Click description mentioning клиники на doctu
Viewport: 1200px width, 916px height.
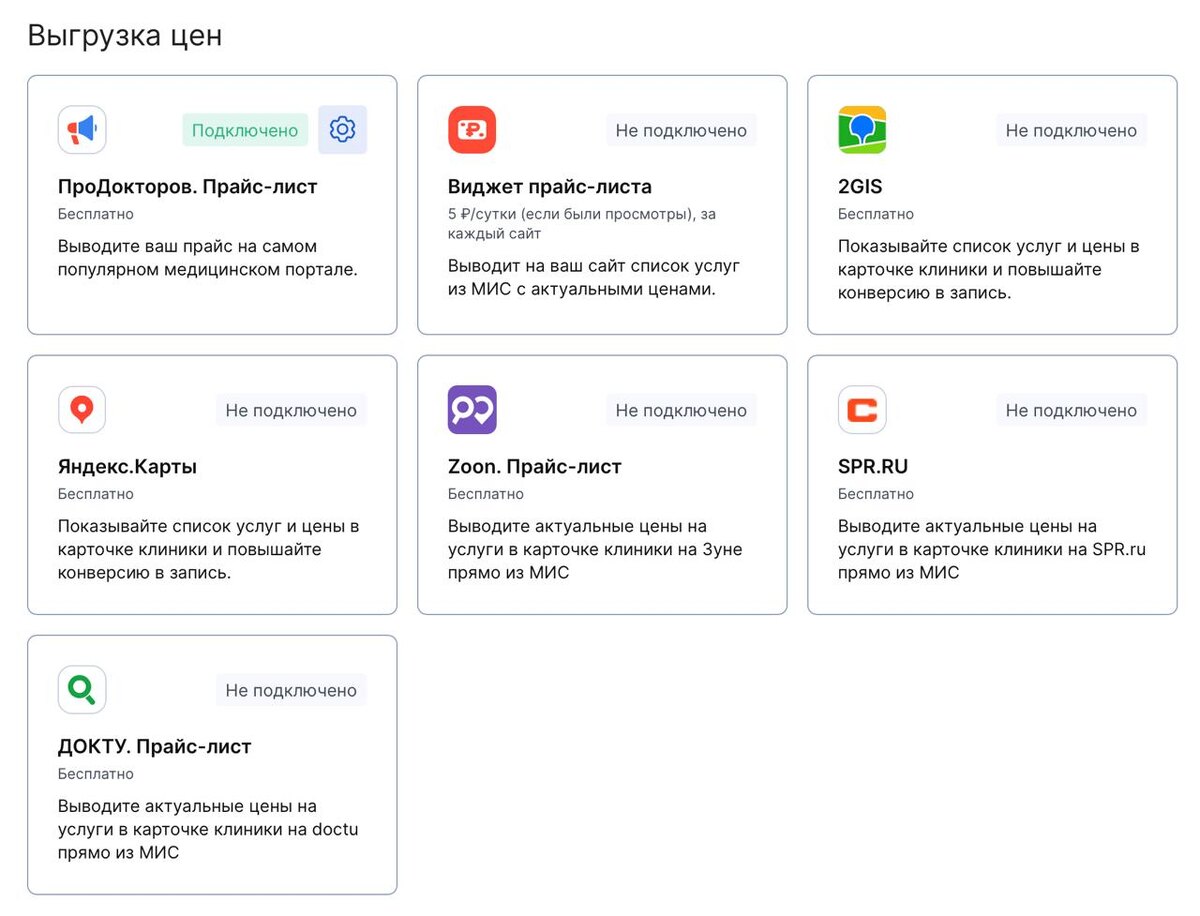click(x=208, y=830)
